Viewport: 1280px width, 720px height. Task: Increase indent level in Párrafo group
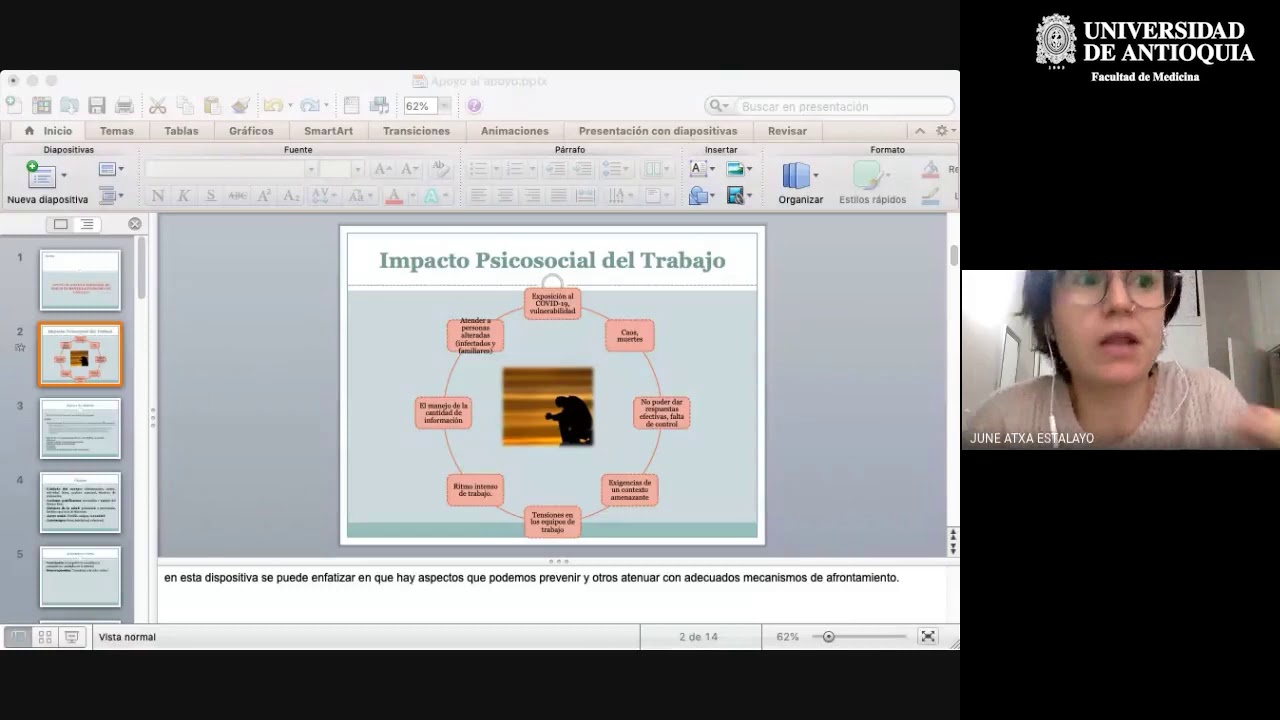click(x=582, y=169)
